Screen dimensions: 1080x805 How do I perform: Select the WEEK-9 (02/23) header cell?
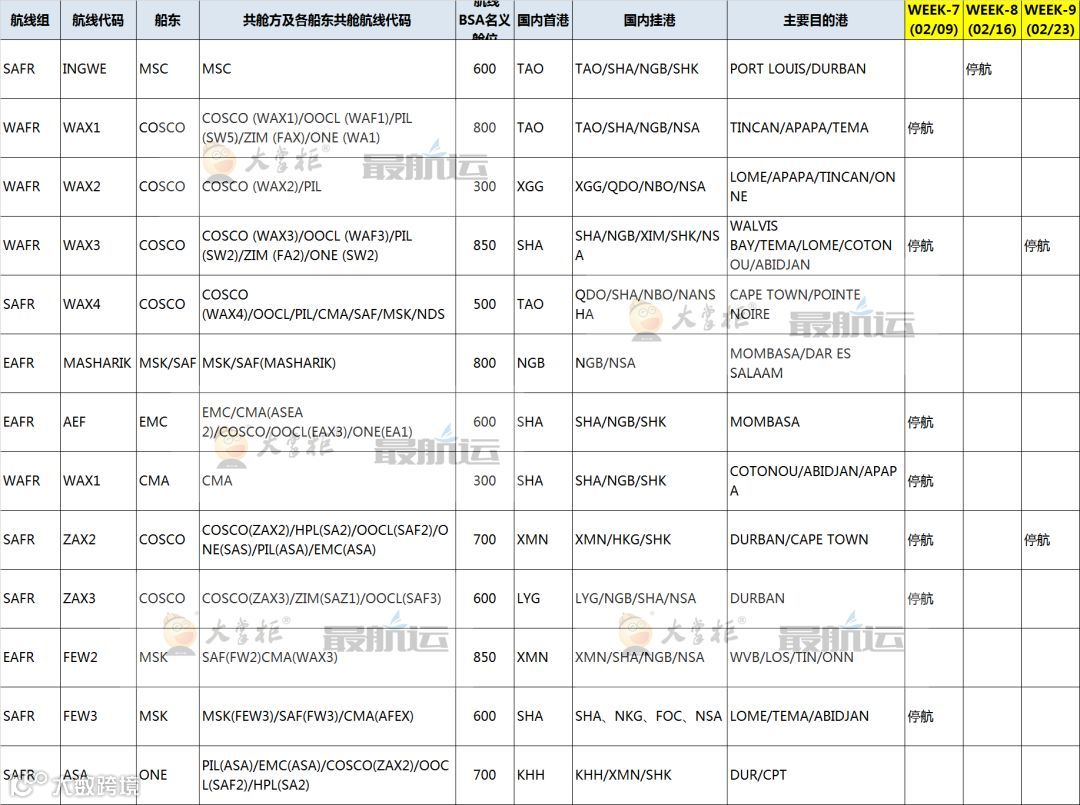tap(1050, 20)
